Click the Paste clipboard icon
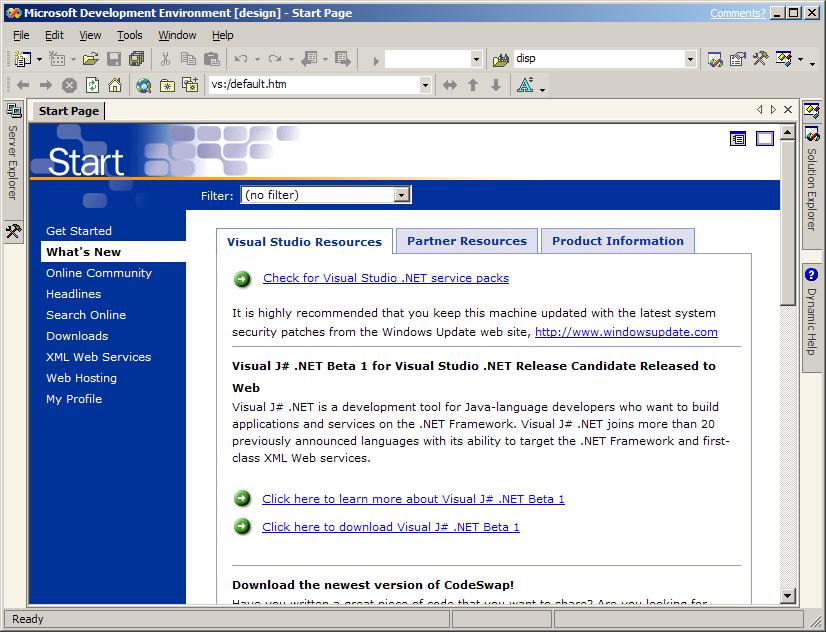 (212, 59)
